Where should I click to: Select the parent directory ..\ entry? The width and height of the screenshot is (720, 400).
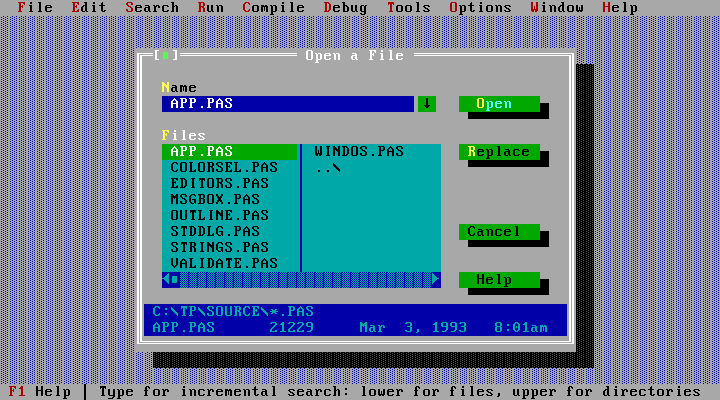pyautogui.click(x=328, y=168)
